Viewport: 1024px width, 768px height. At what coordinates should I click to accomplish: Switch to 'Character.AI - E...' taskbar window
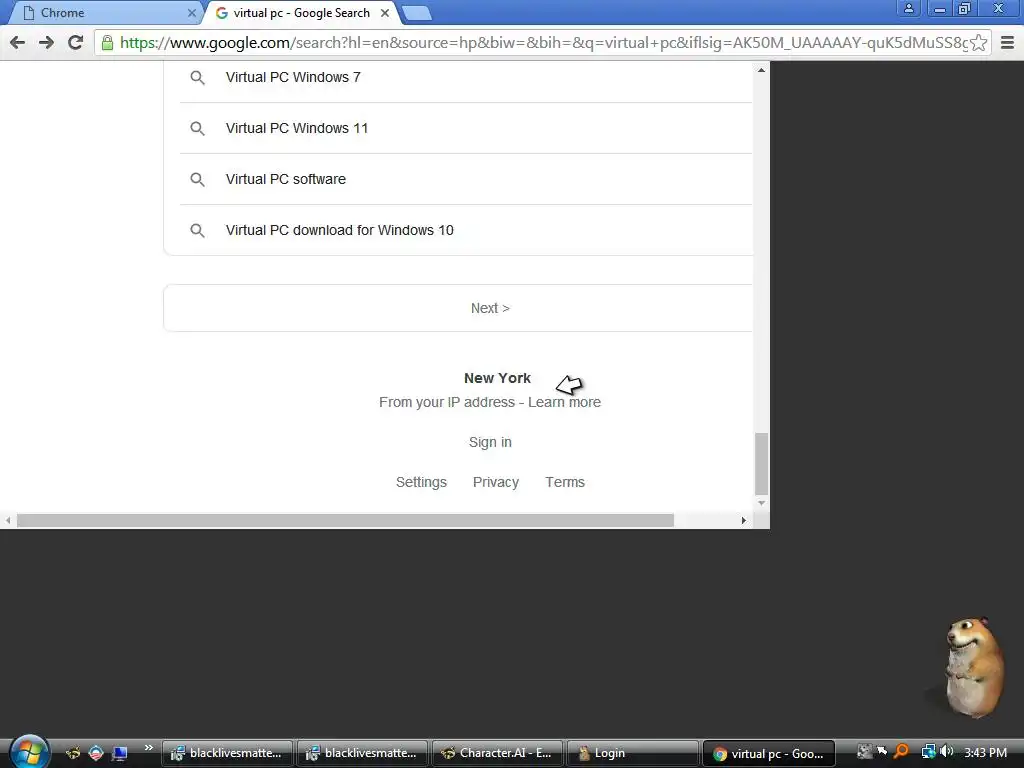[x=496, y=753]
